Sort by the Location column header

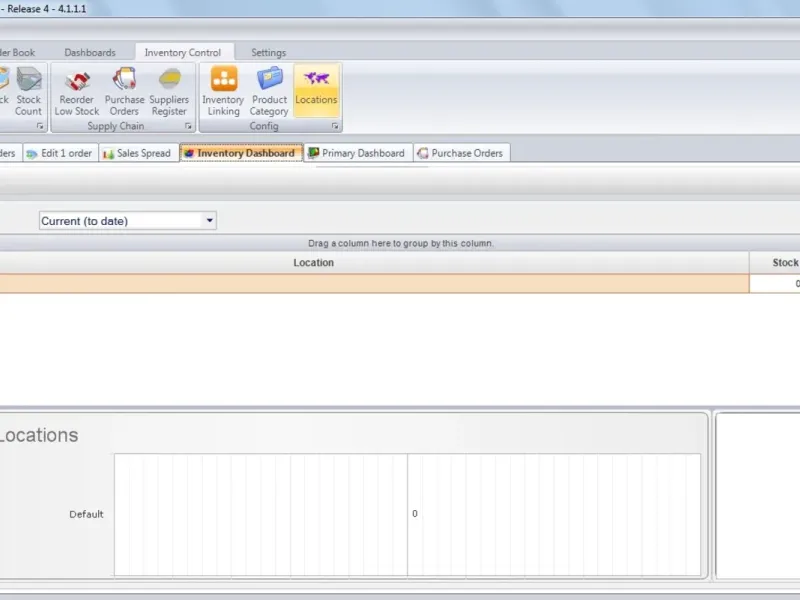(x=313, y=262)
